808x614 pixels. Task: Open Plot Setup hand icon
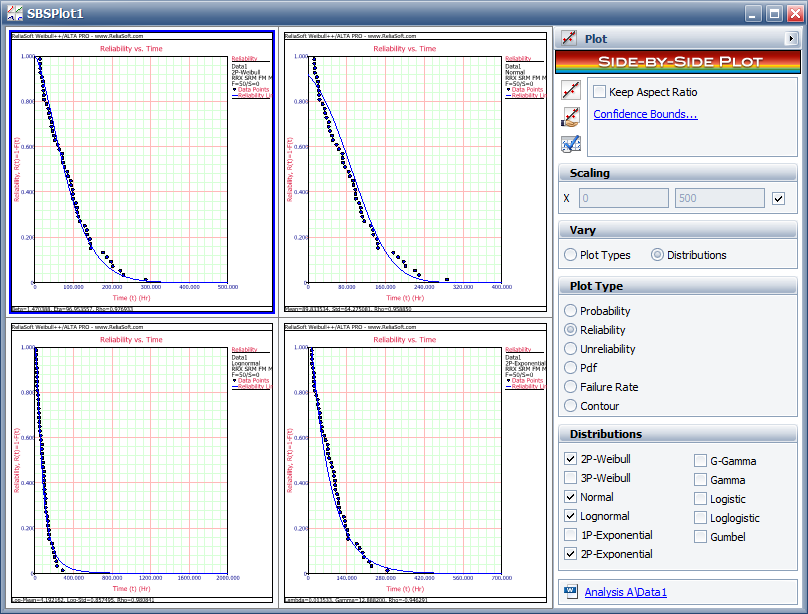coord(571,118)
